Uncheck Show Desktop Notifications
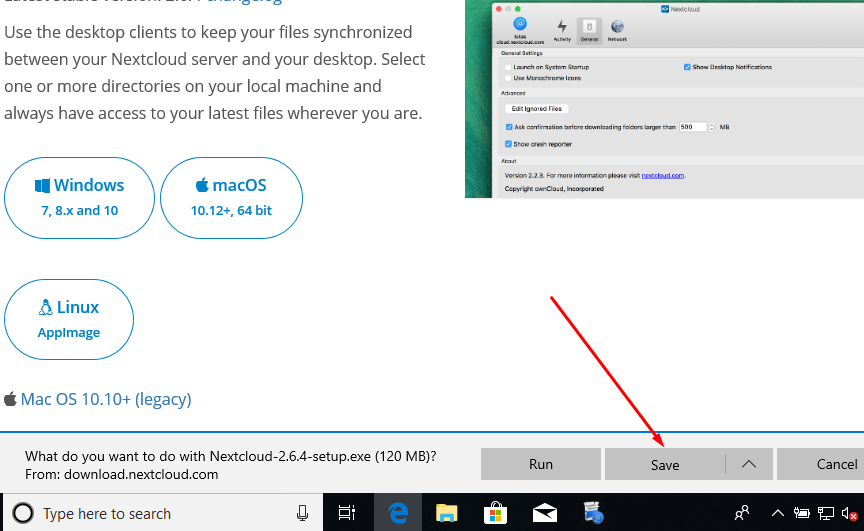864x531 pixels. [687, 67]
